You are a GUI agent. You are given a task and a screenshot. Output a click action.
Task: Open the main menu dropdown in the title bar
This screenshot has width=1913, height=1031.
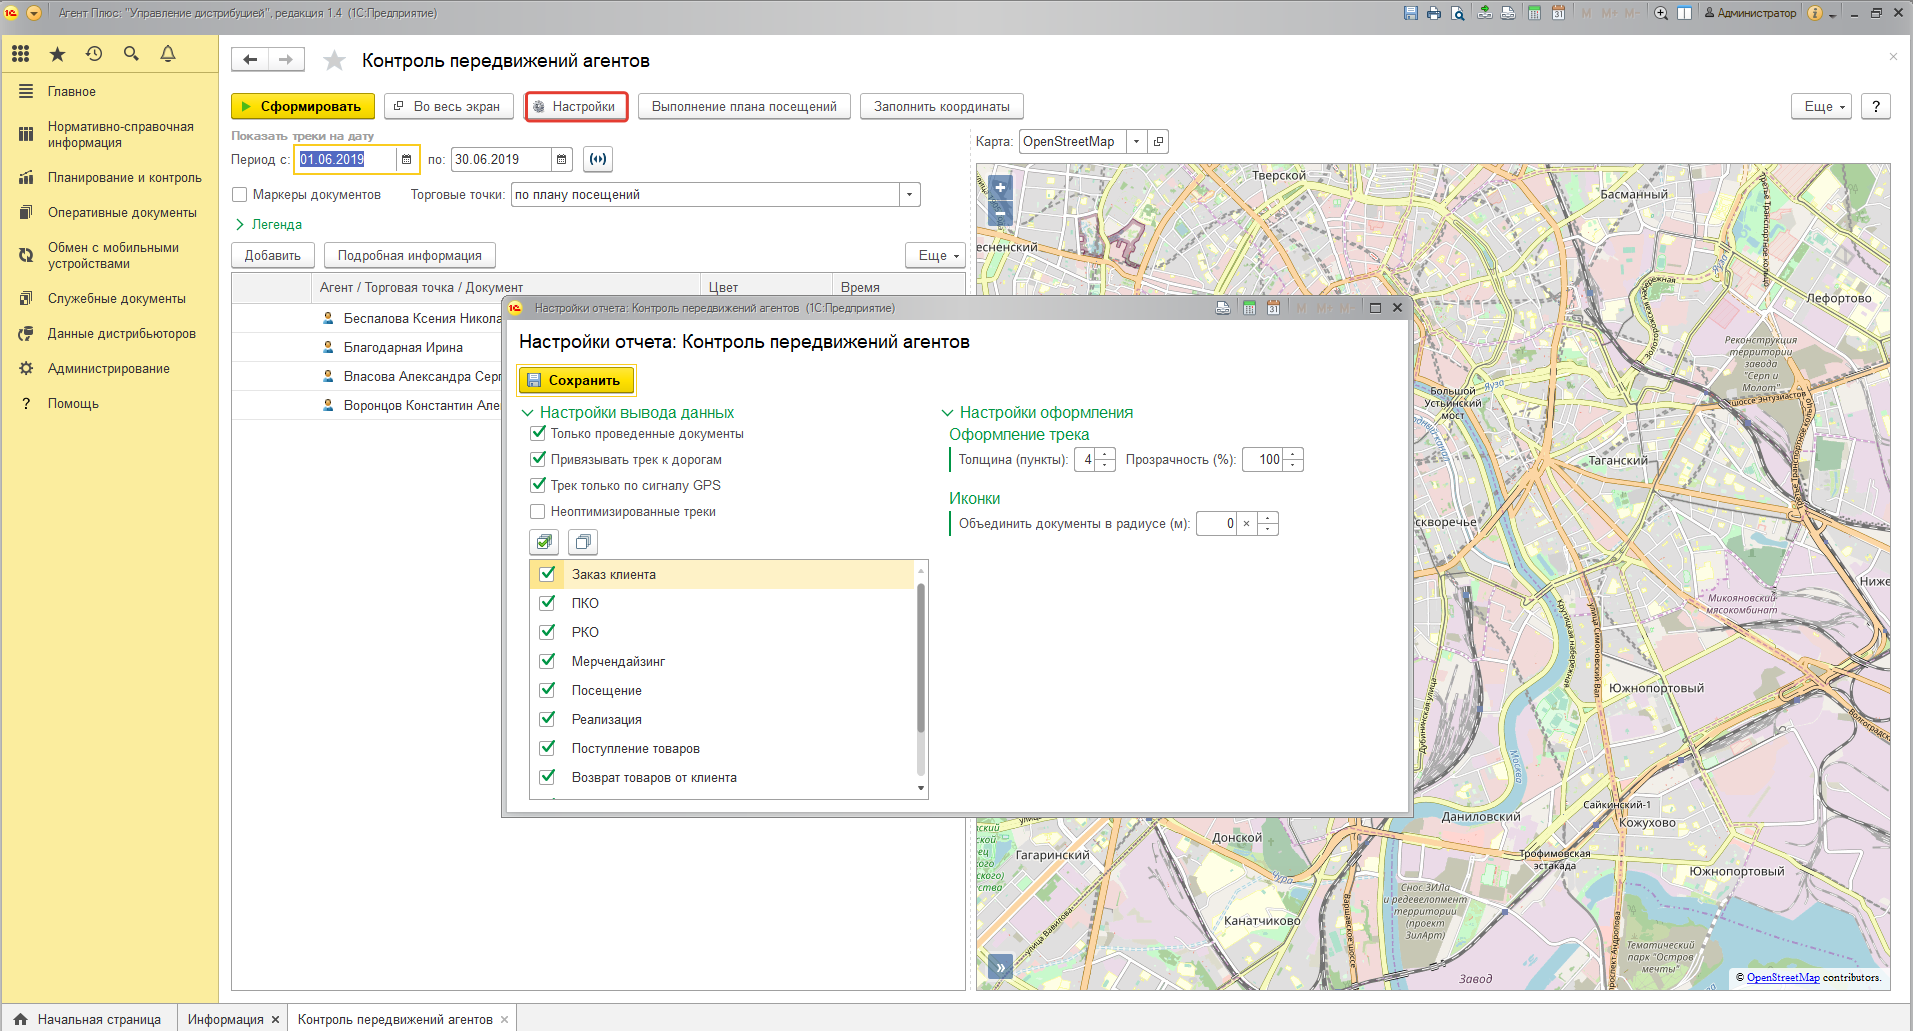[x=34, y=13]
